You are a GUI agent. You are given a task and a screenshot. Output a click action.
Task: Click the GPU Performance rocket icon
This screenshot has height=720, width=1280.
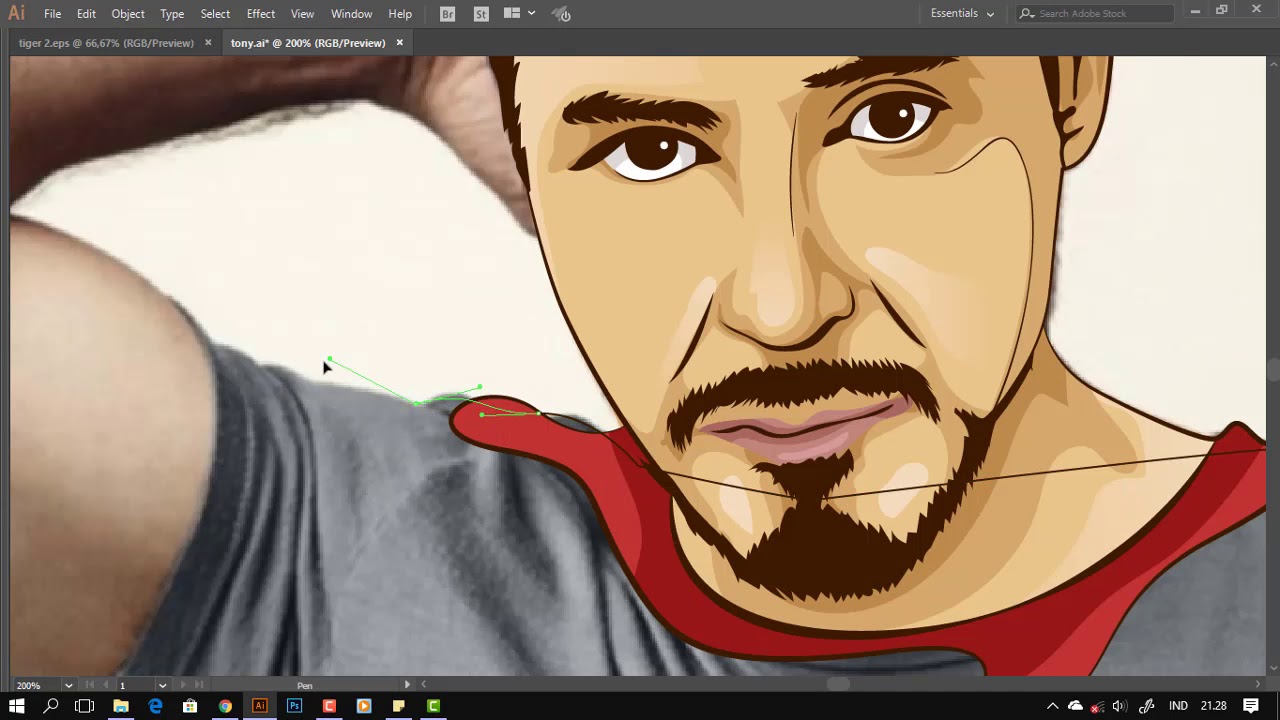560,13
